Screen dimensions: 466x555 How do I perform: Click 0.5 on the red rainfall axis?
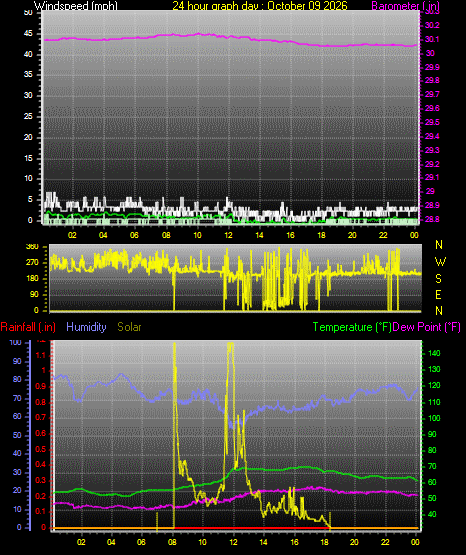point(41,450)
